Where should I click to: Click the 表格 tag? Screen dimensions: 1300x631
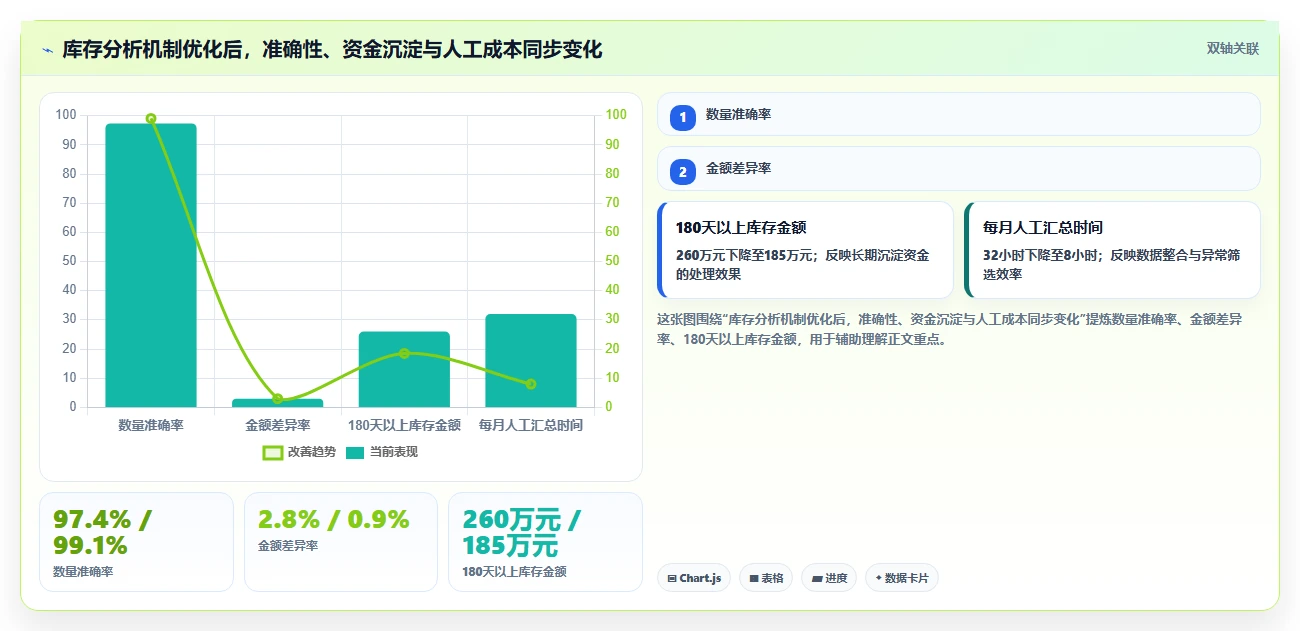coord(766,578)
